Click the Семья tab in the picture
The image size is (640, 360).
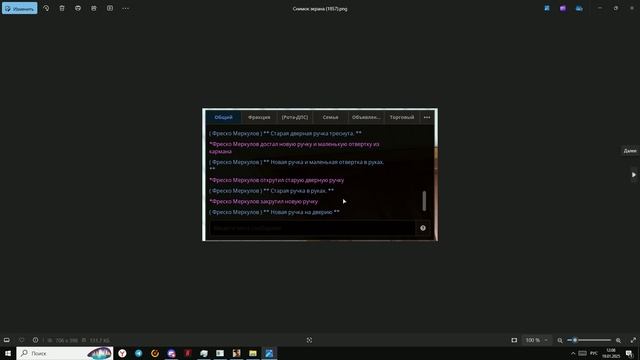click(x=330, y=117)
